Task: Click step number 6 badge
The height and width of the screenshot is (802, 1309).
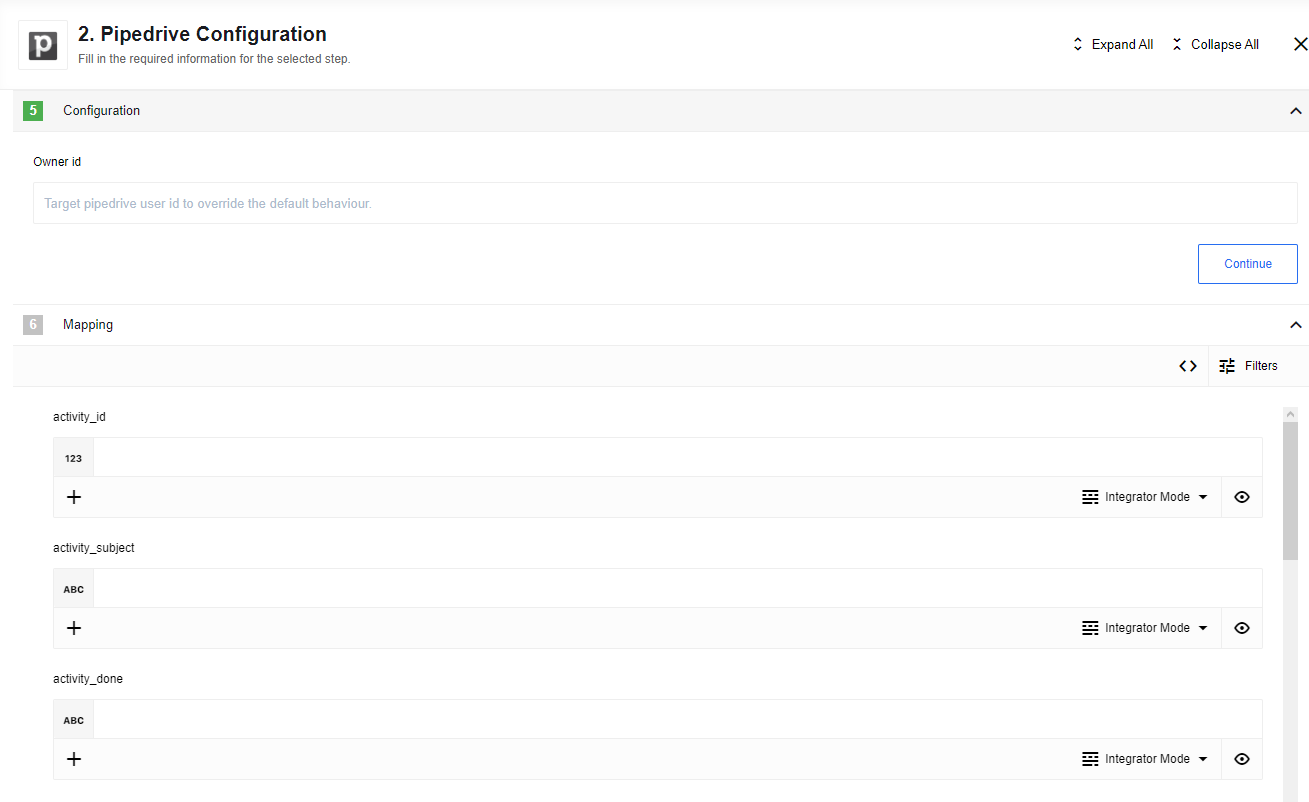Action: (x=33, y=325)
